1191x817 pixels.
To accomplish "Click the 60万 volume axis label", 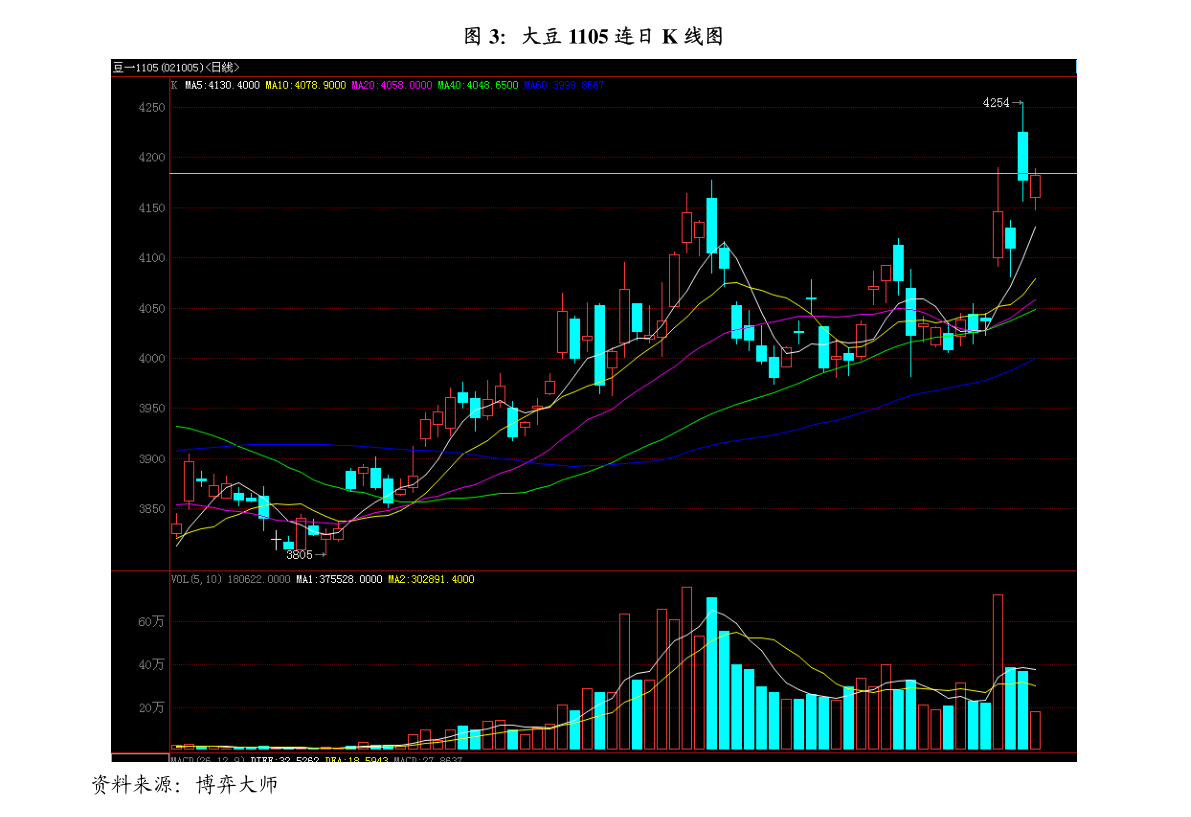I will (151, 622).
